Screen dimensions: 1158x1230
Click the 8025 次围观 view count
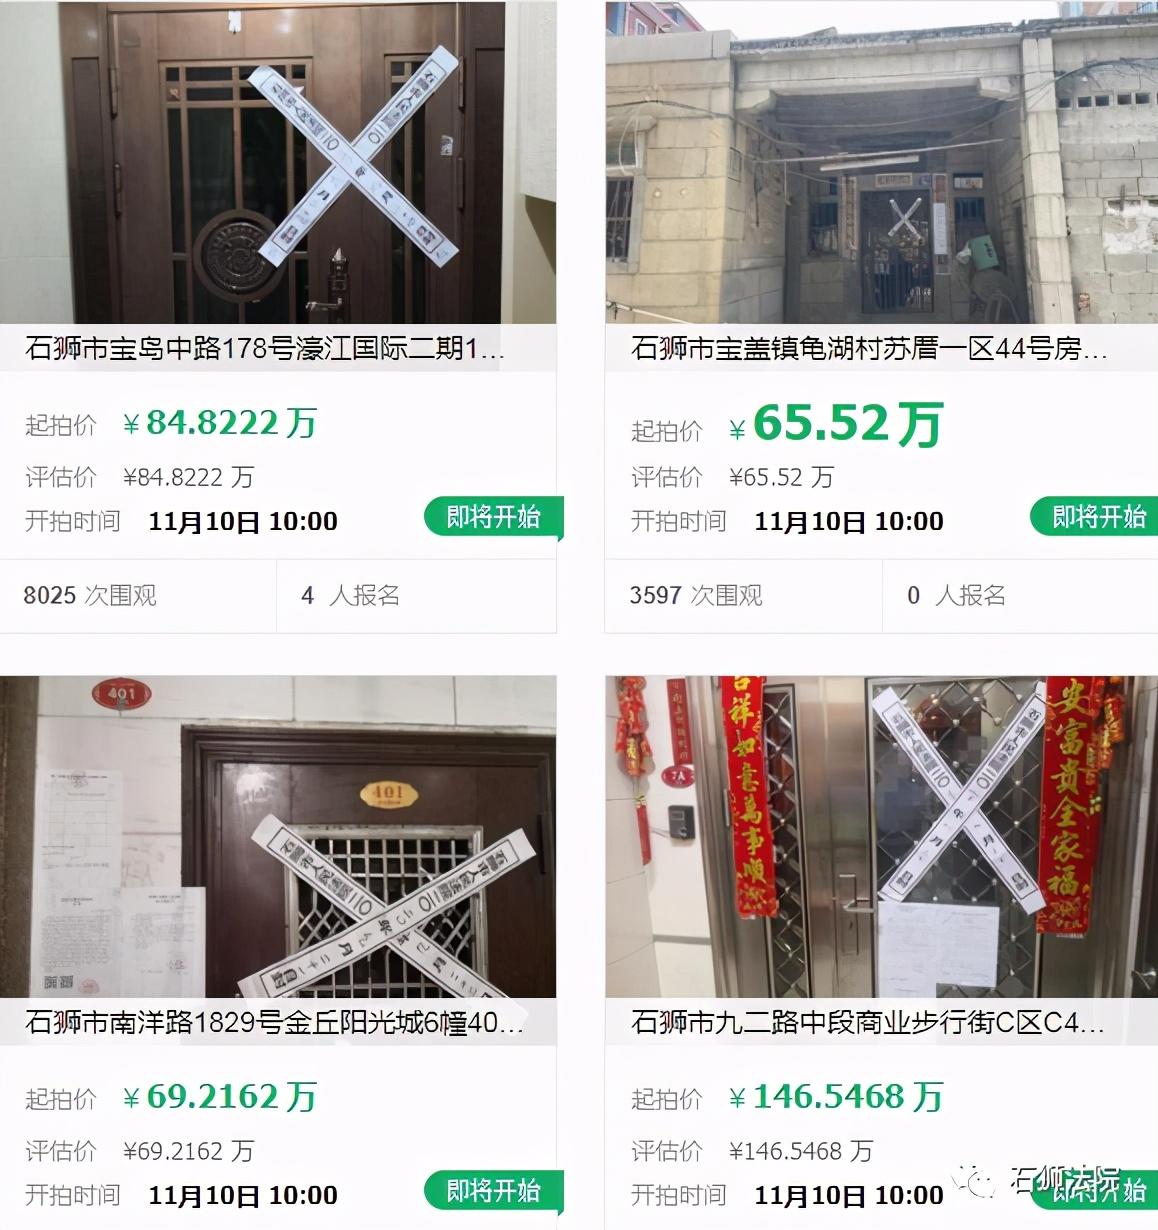pos(90,595)
